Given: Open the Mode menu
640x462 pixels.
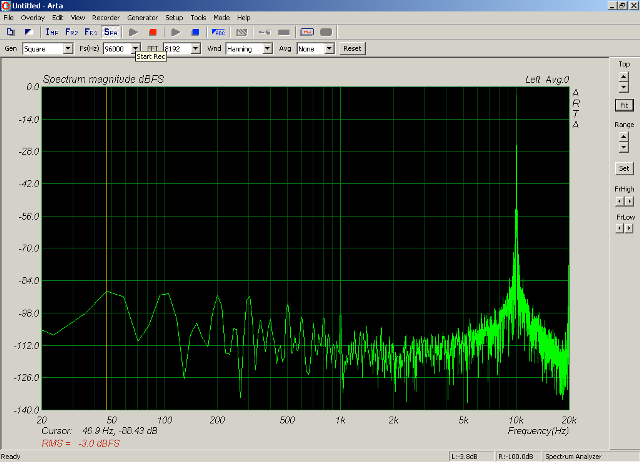Looking at the screenshot, I should [222, 18].
